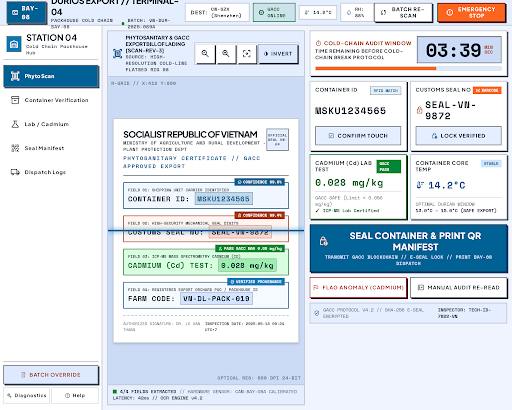Fit the scanned document to view
The width and height of the screenshot is (512, 410).
click(246, 54)
